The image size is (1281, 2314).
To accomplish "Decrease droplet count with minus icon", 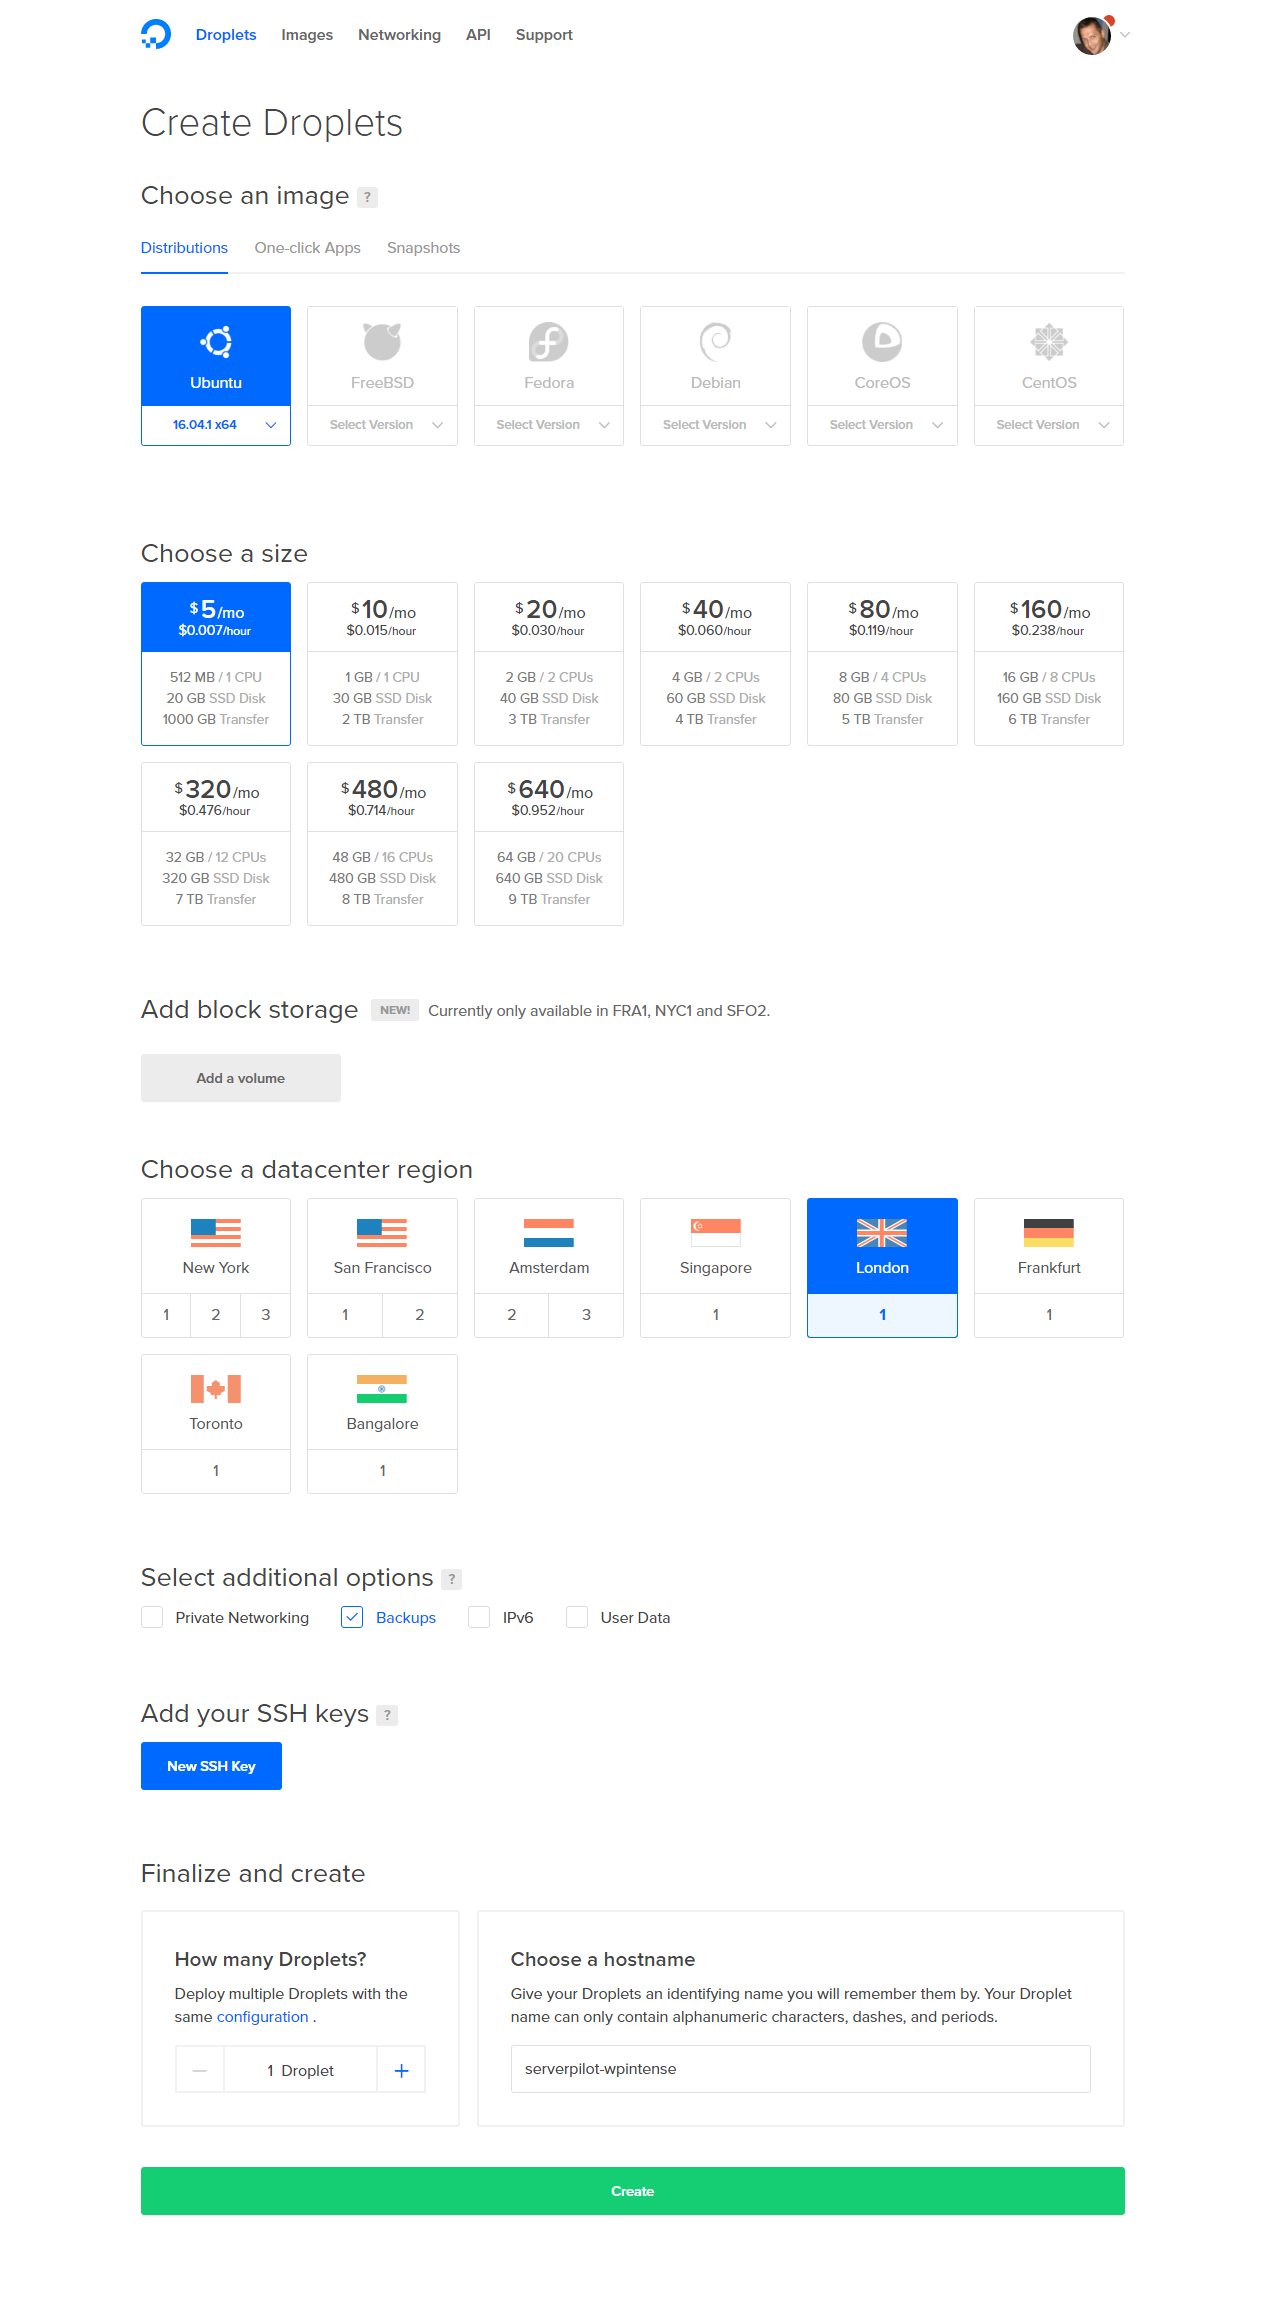I will [200, 2070].
